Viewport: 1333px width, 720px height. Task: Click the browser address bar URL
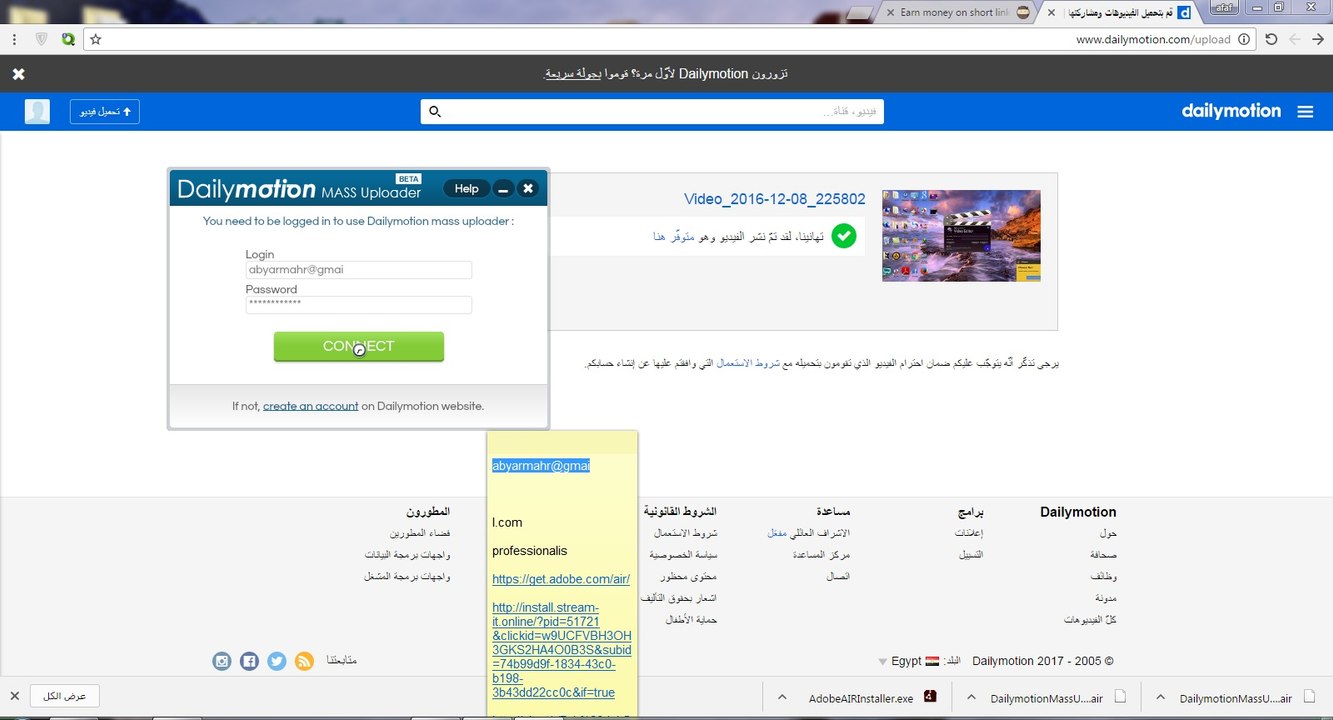[x=1153, y=39]
